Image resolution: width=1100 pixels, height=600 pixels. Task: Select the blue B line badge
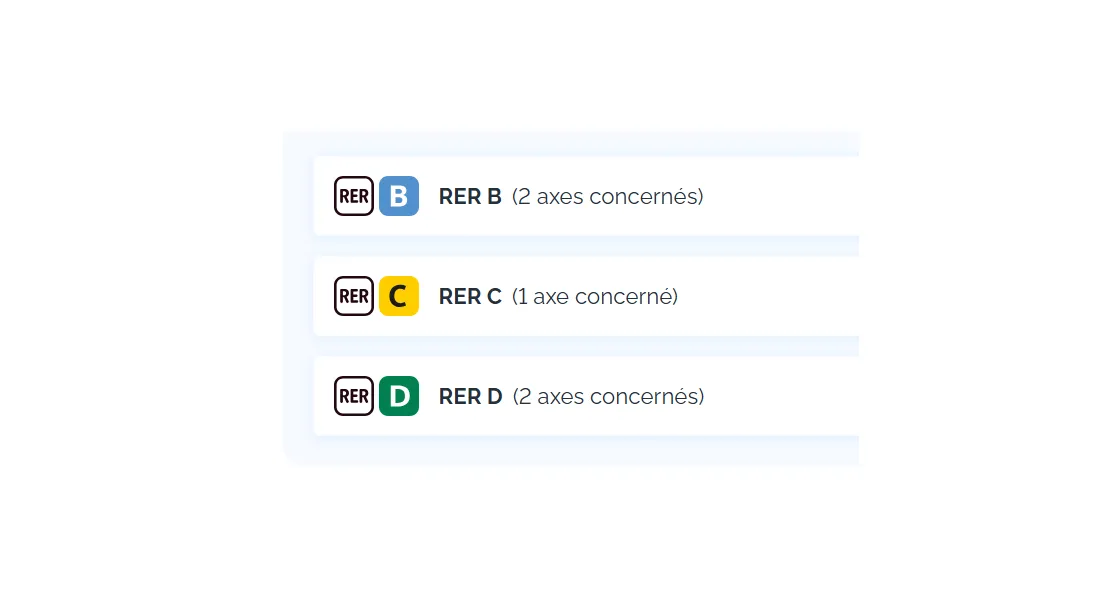click(x=399, y=196)
